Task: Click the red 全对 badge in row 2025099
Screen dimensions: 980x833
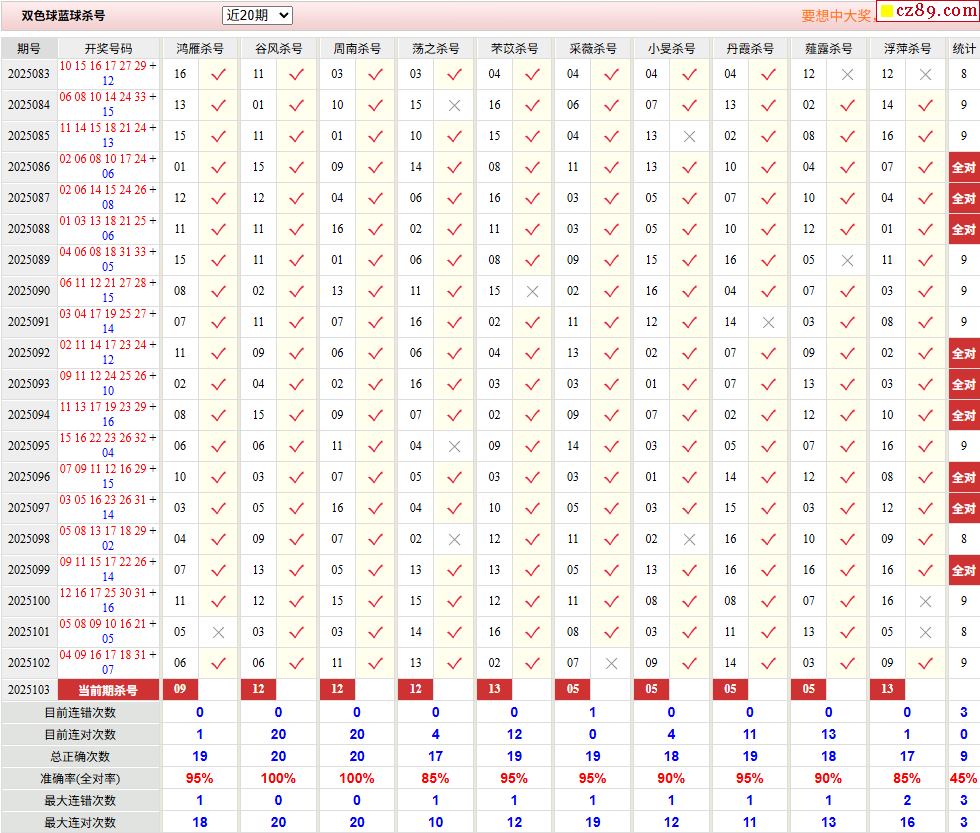Action: pyautogui.click(x=964, y=570)
